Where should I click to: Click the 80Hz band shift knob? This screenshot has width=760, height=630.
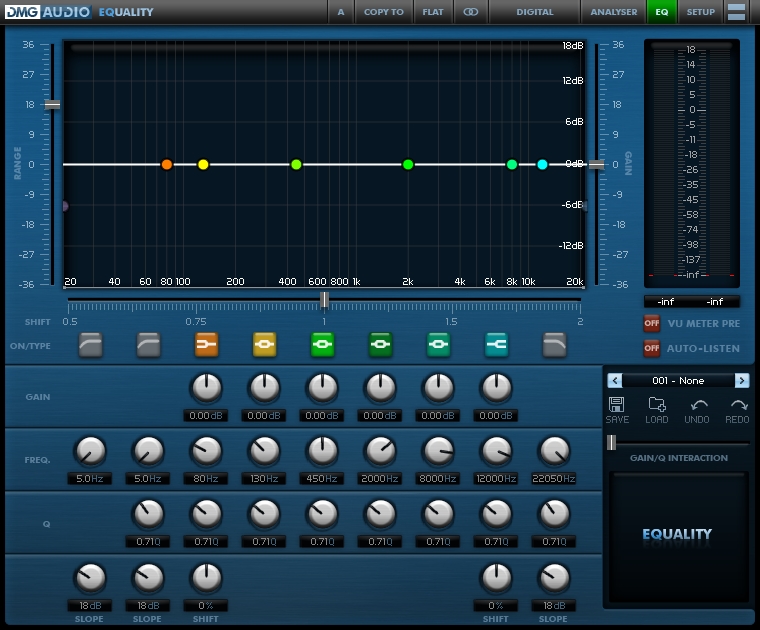[206, 578]
